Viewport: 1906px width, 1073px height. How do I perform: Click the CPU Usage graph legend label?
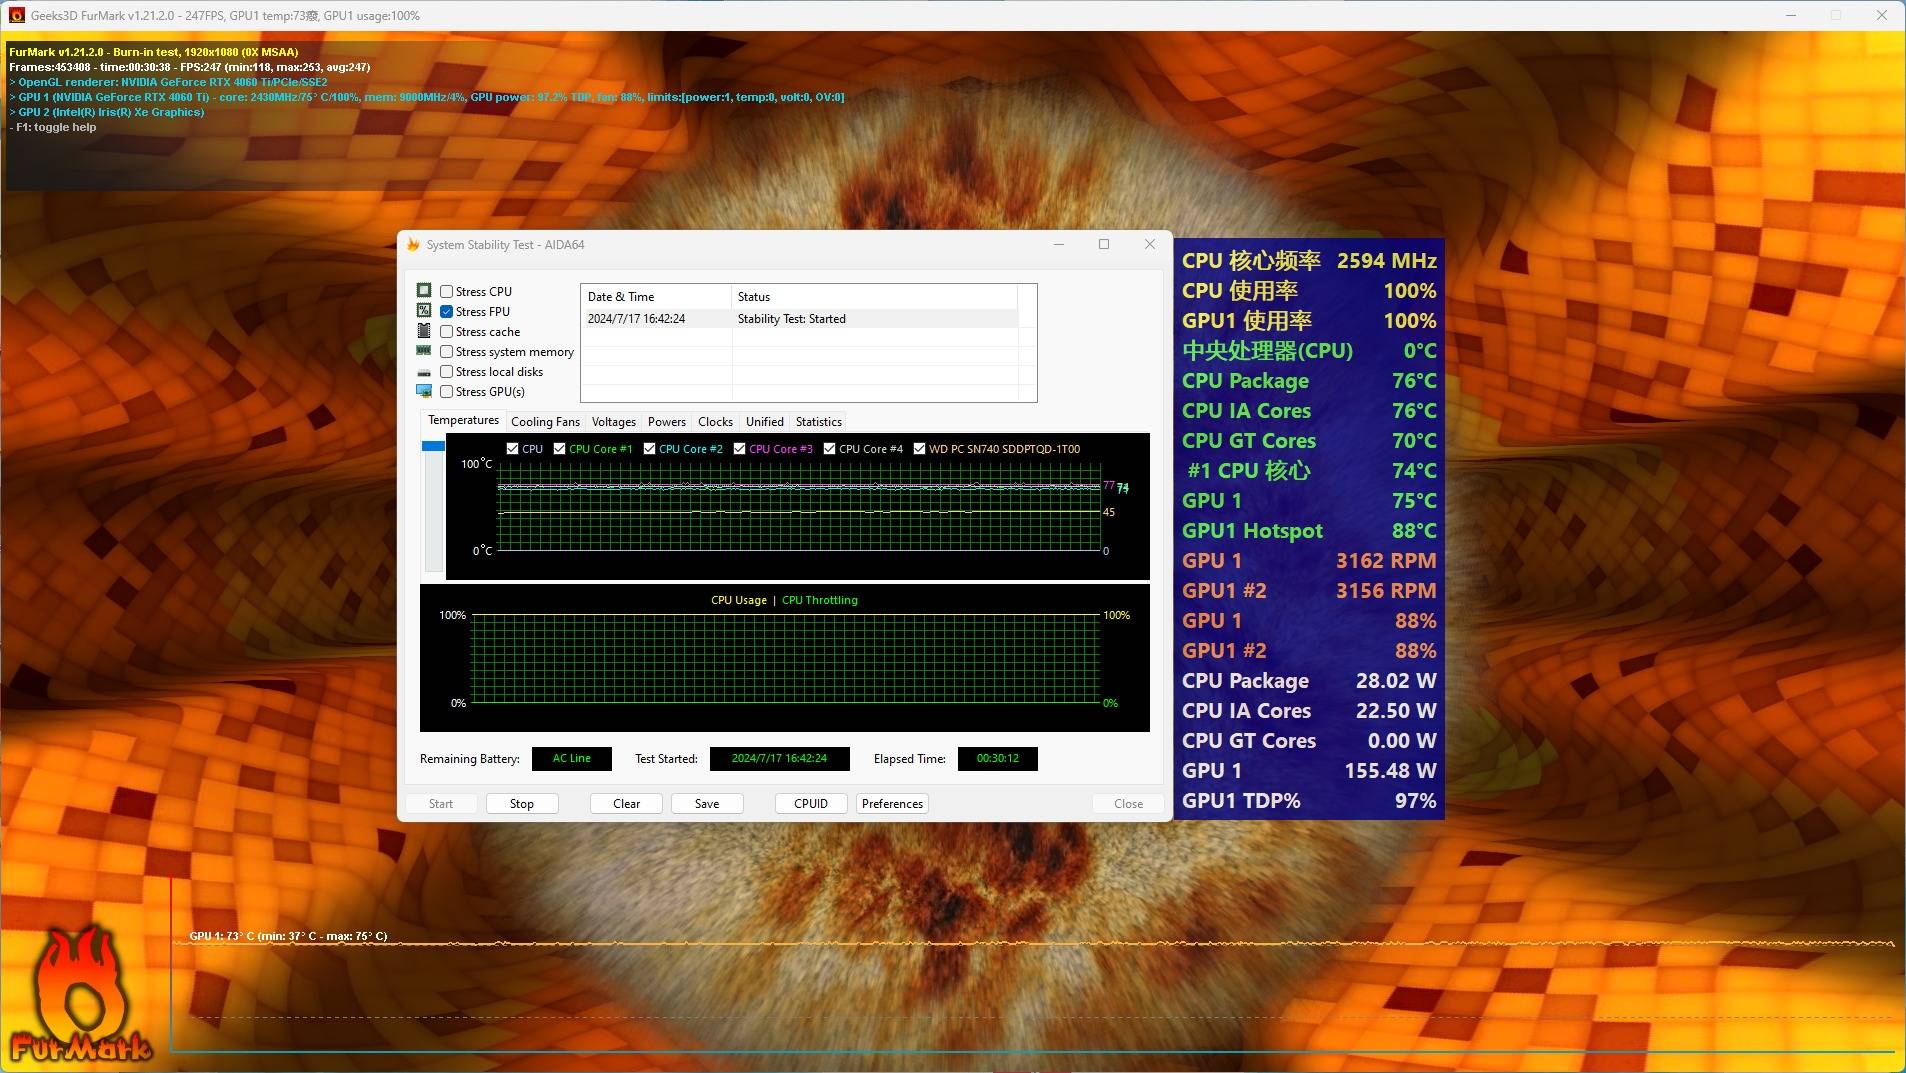point(739,601)
